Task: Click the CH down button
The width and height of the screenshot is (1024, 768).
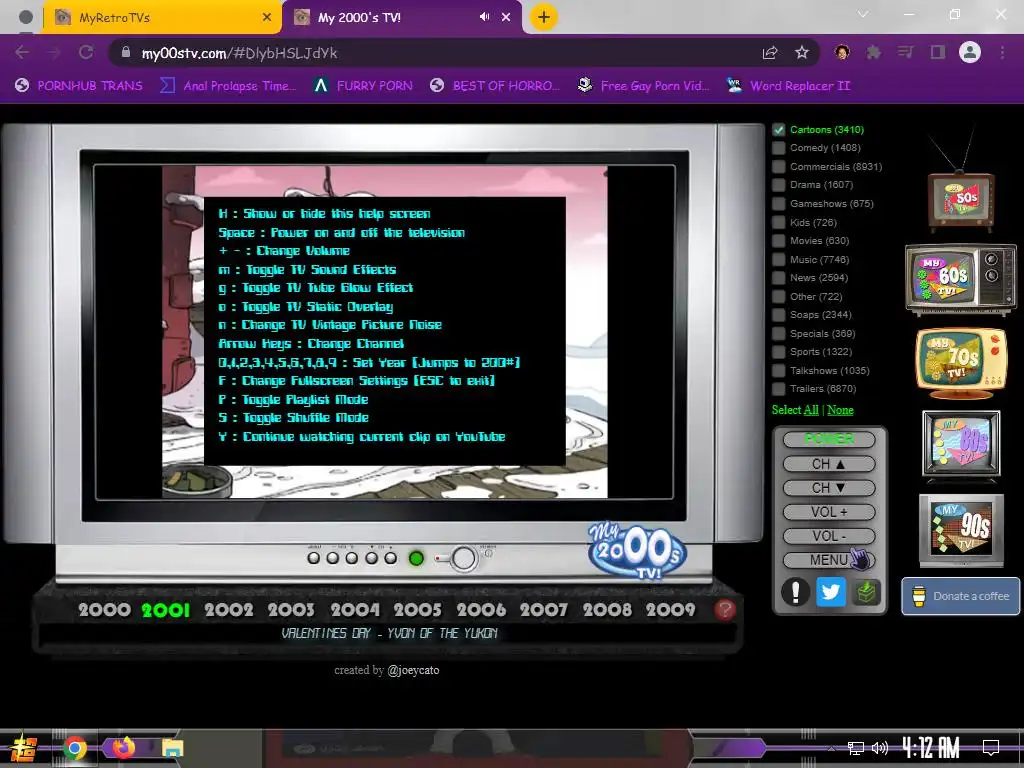Action: pyautogui.click(x=829, y=488)
